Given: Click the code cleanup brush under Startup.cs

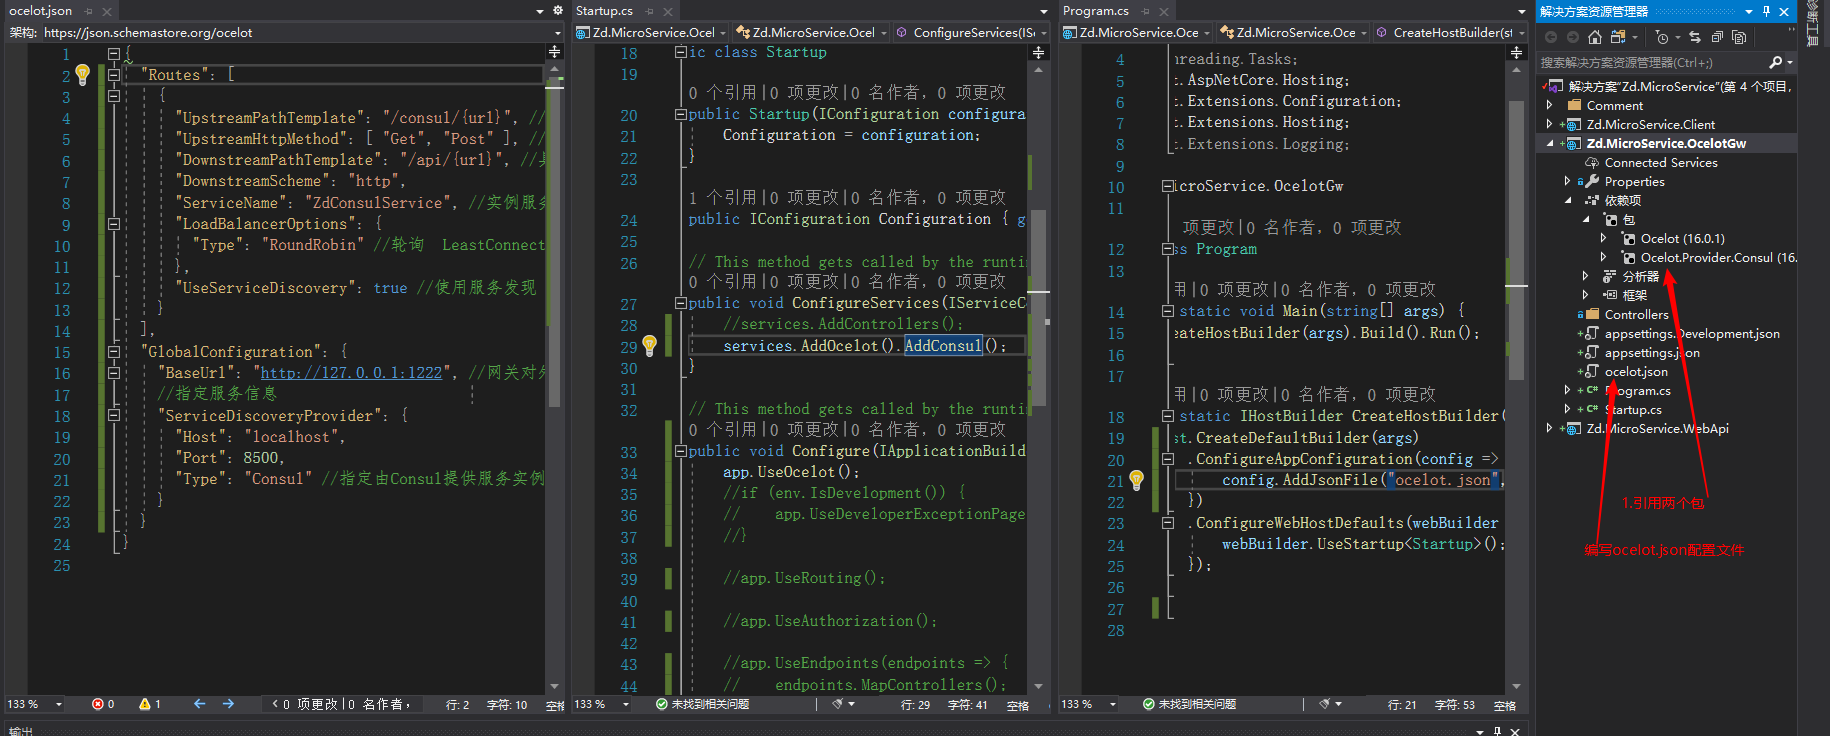Looking at the screenshot, I should (x=839, y=704).
